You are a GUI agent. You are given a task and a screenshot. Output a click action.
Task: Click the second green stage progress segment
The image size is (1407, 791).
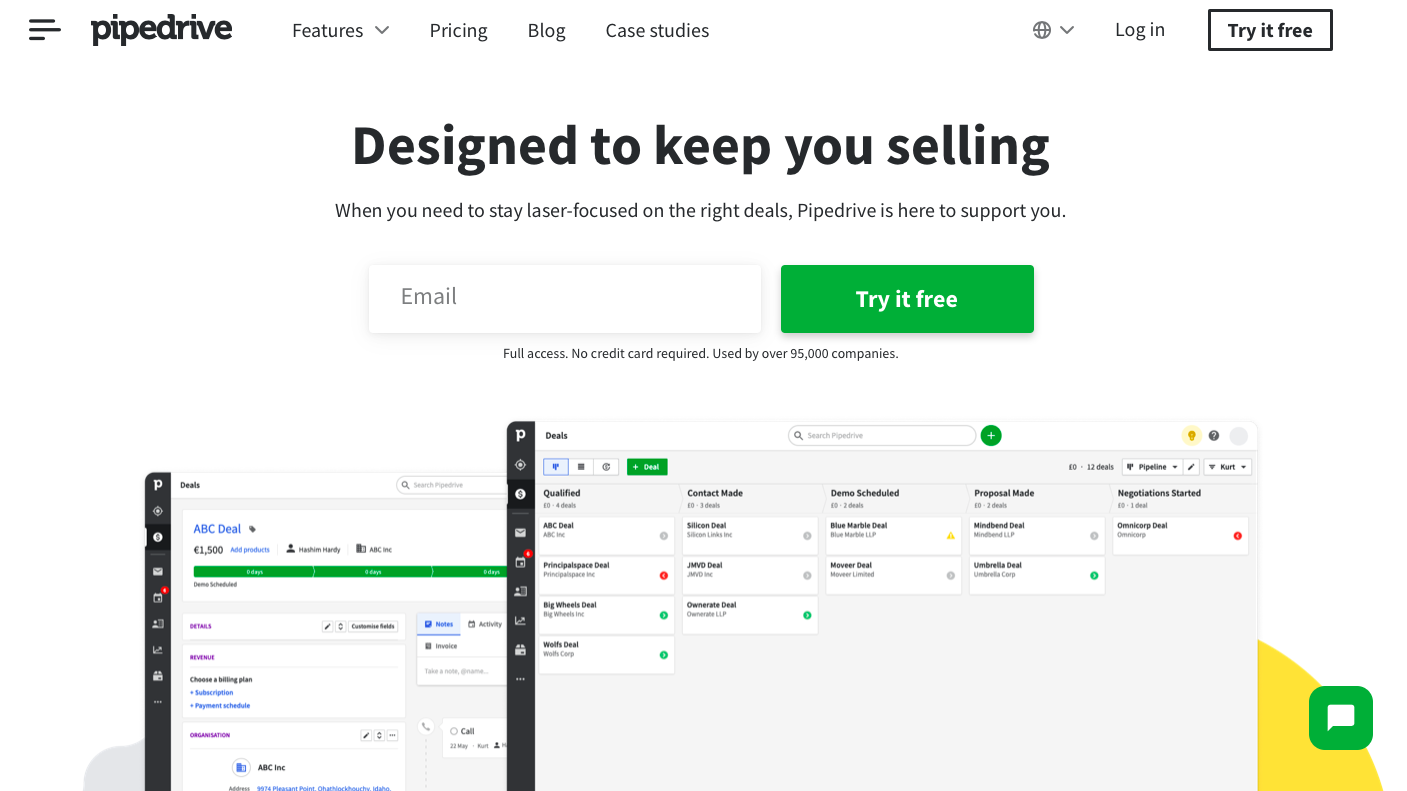(x=373, y=572)
